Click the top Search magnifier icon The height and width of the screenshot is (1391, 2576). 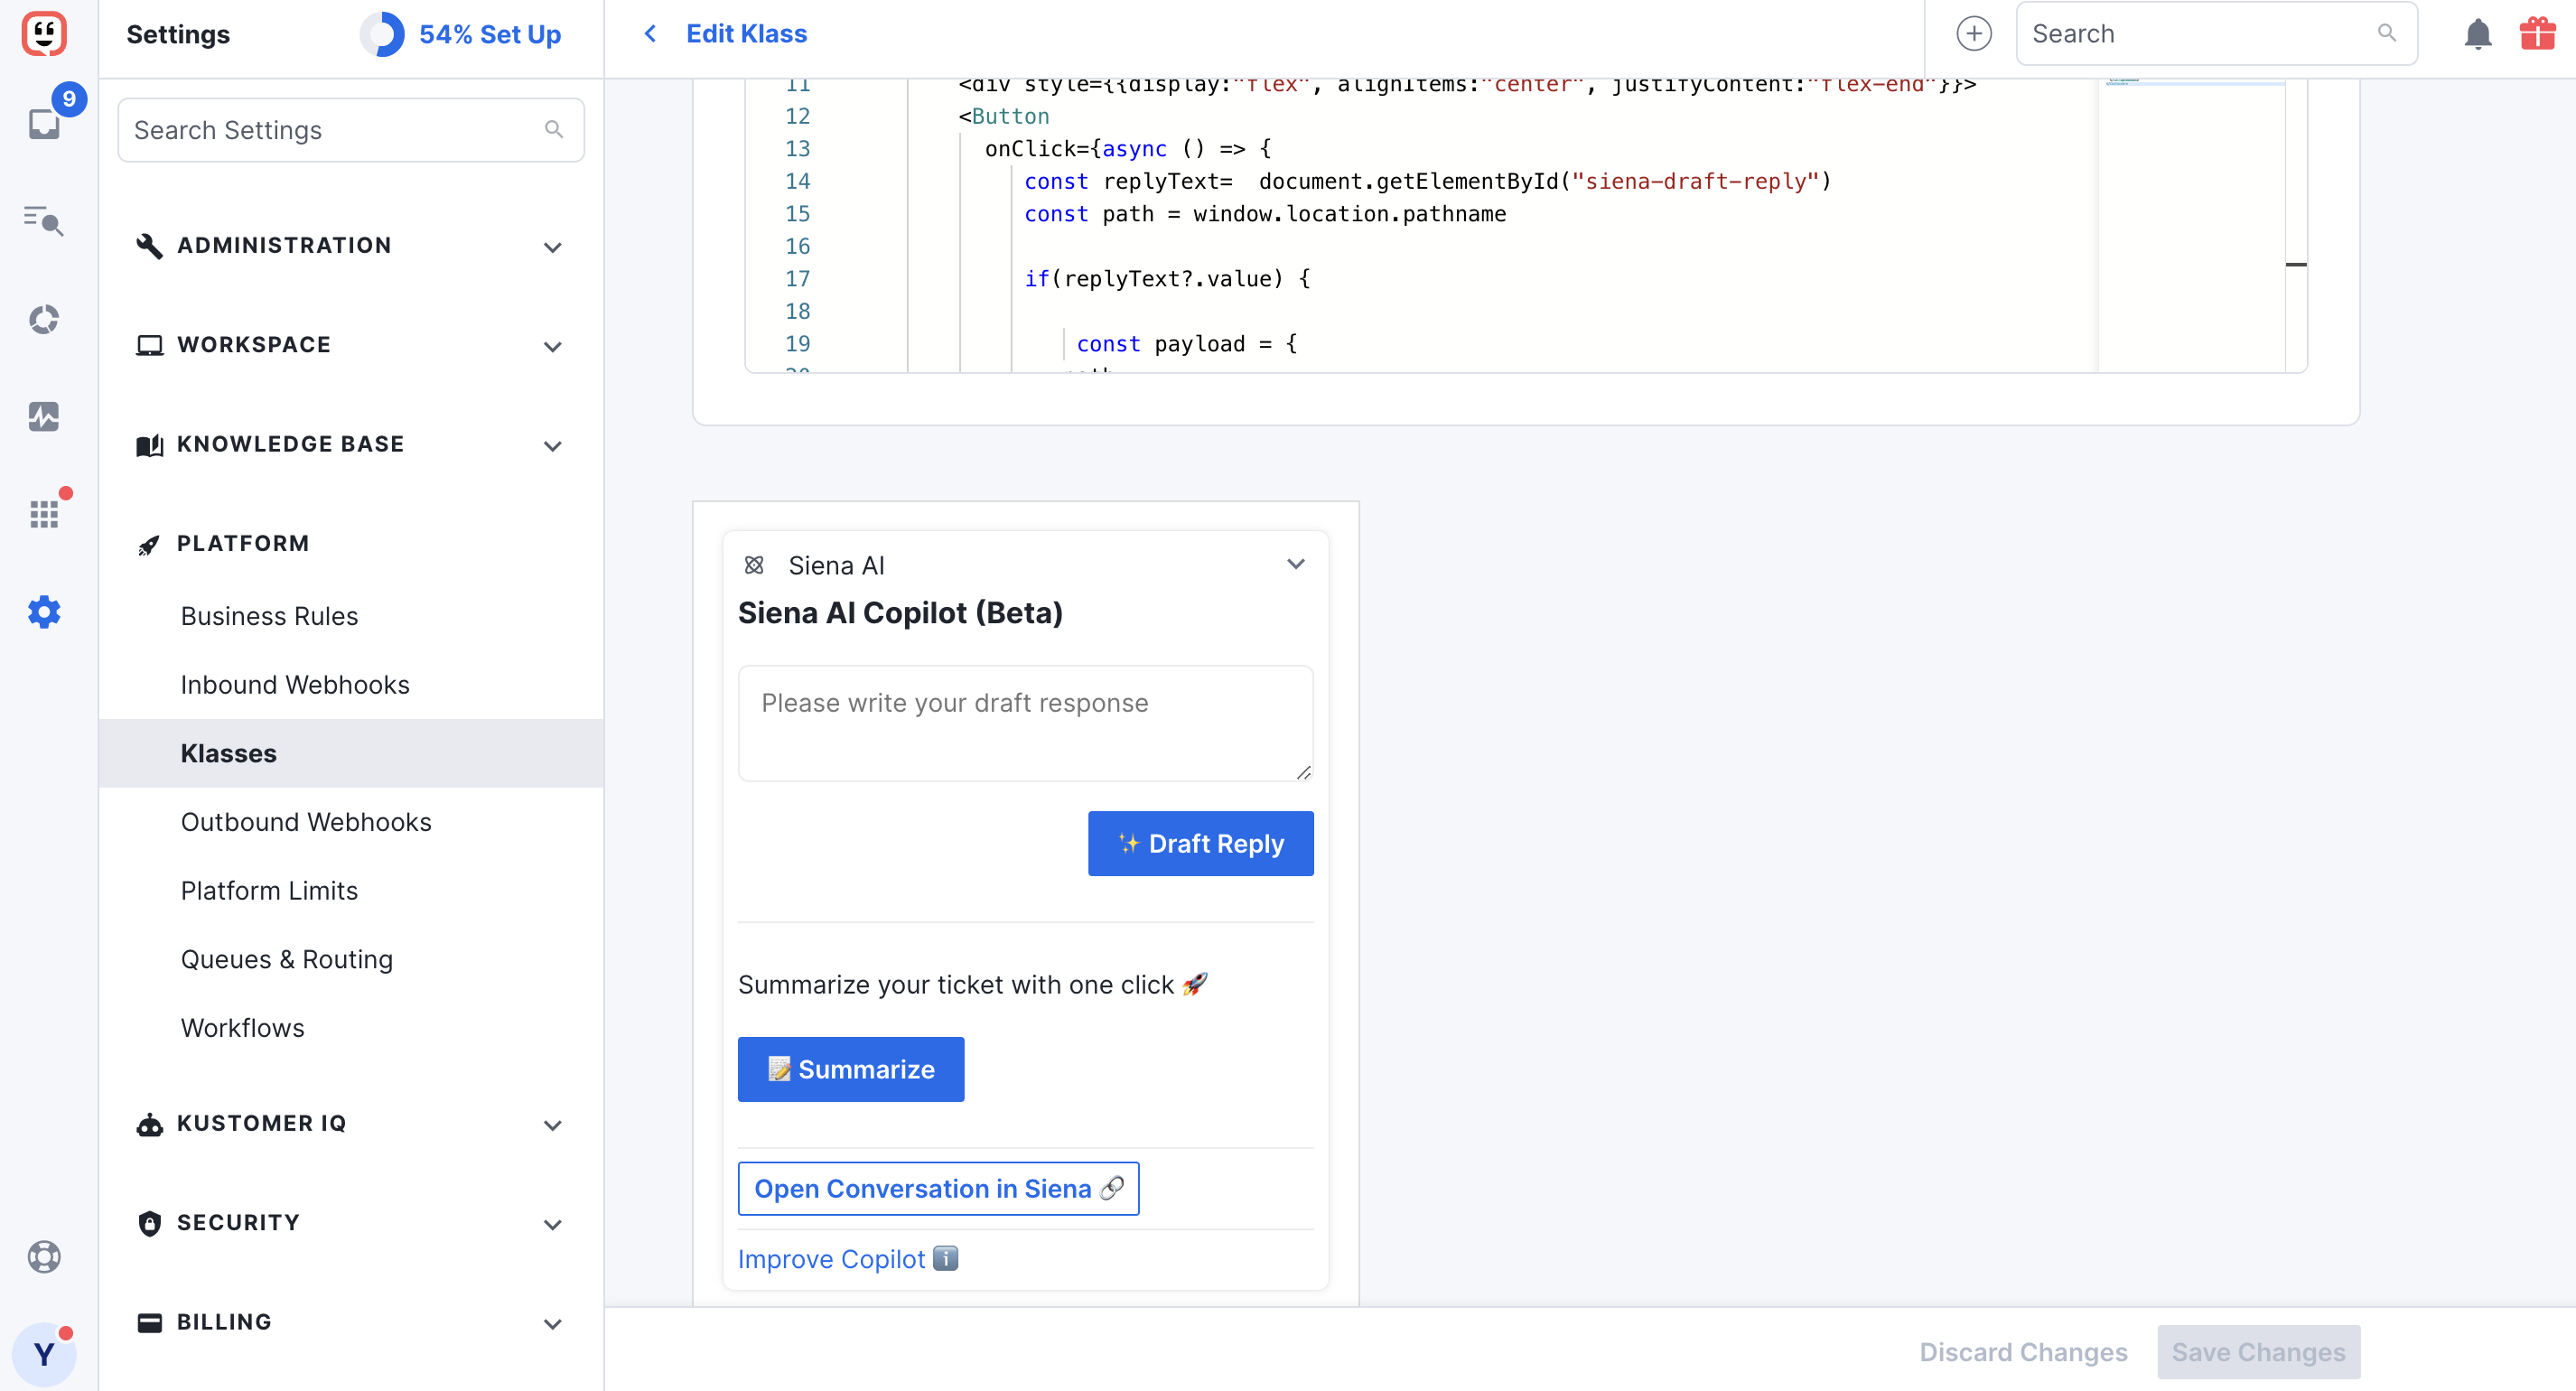[x=2387, y=33]
